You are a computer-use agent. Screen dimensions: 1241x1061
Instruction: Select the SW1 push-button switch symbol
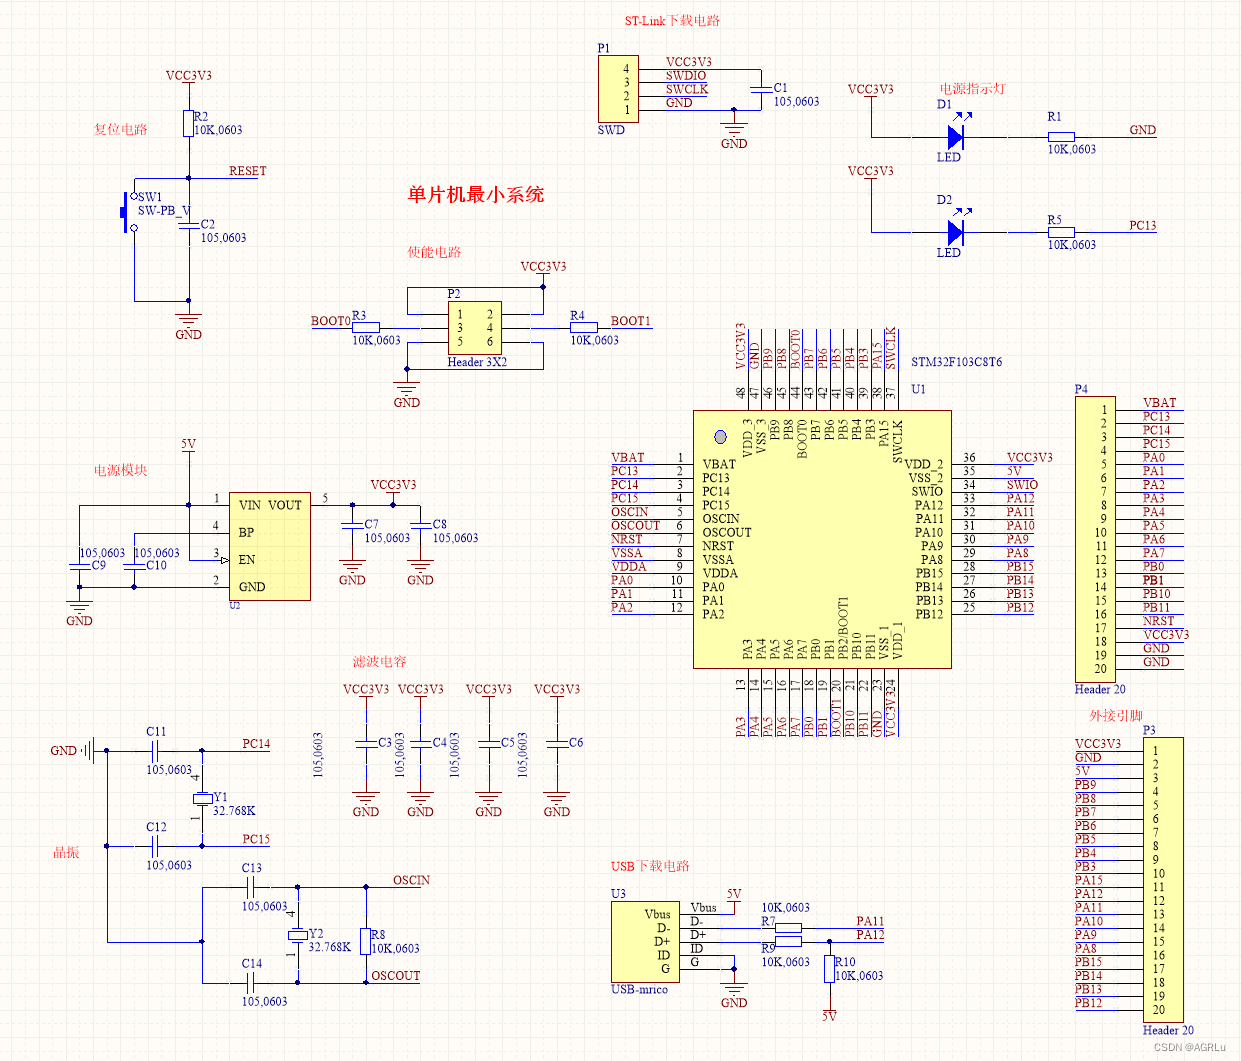128,212
